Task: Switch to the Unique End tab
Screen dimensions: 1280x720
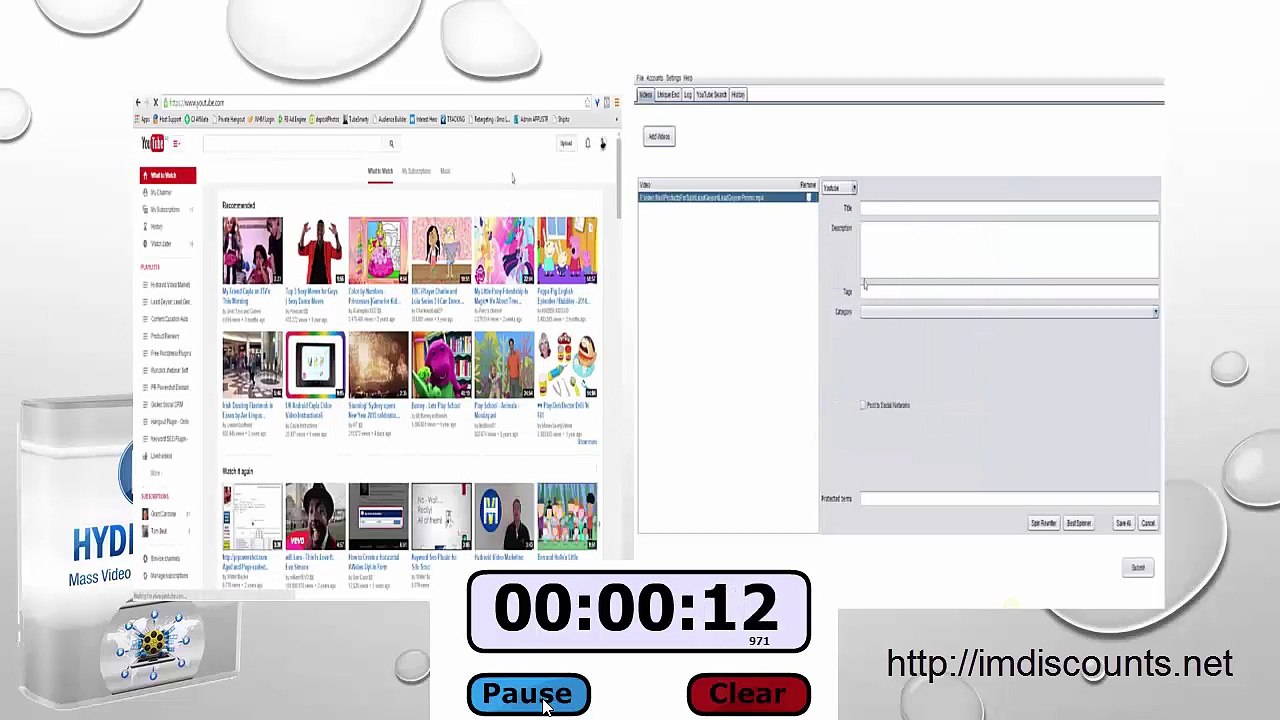Action: tap(668, 95)
